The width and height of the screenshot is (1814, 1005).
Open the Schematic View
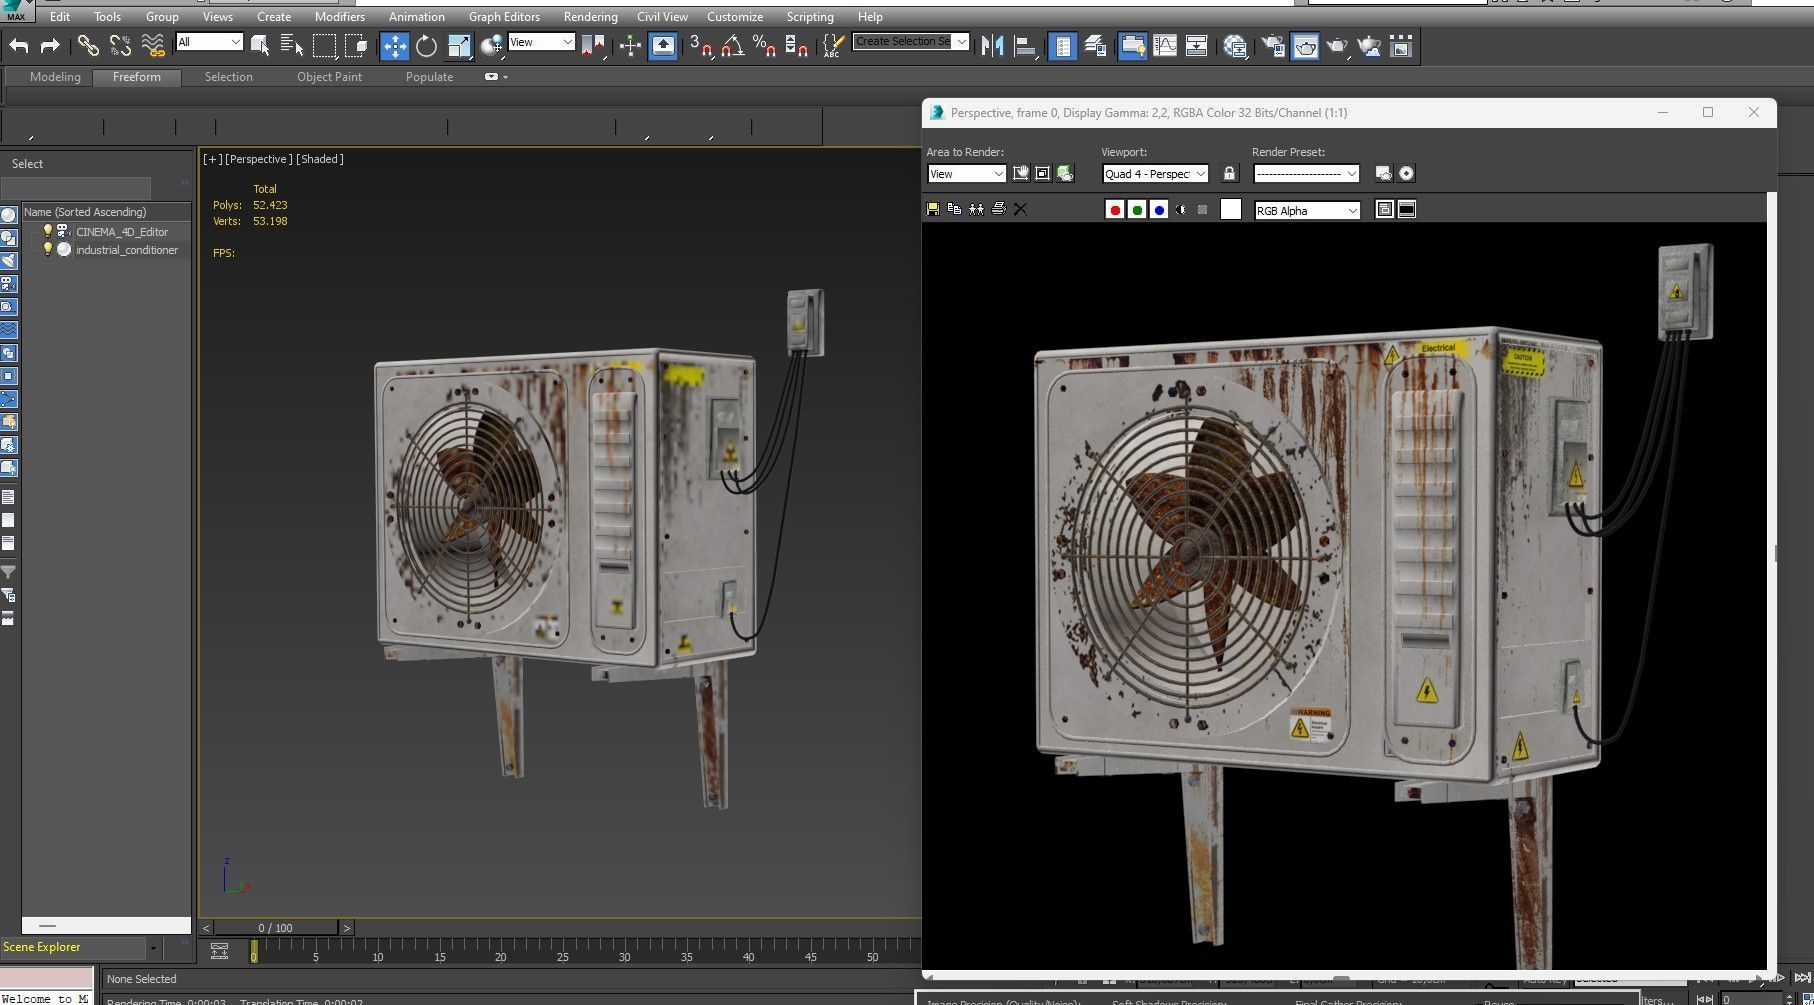pyautogui.click(x=1197, y=46)
